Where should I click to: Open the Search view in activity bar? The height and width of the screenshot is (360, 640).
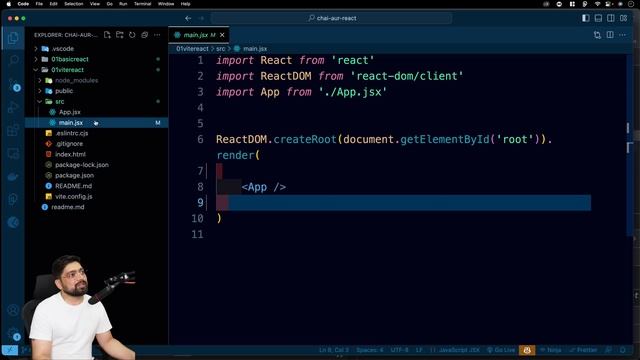13,60
